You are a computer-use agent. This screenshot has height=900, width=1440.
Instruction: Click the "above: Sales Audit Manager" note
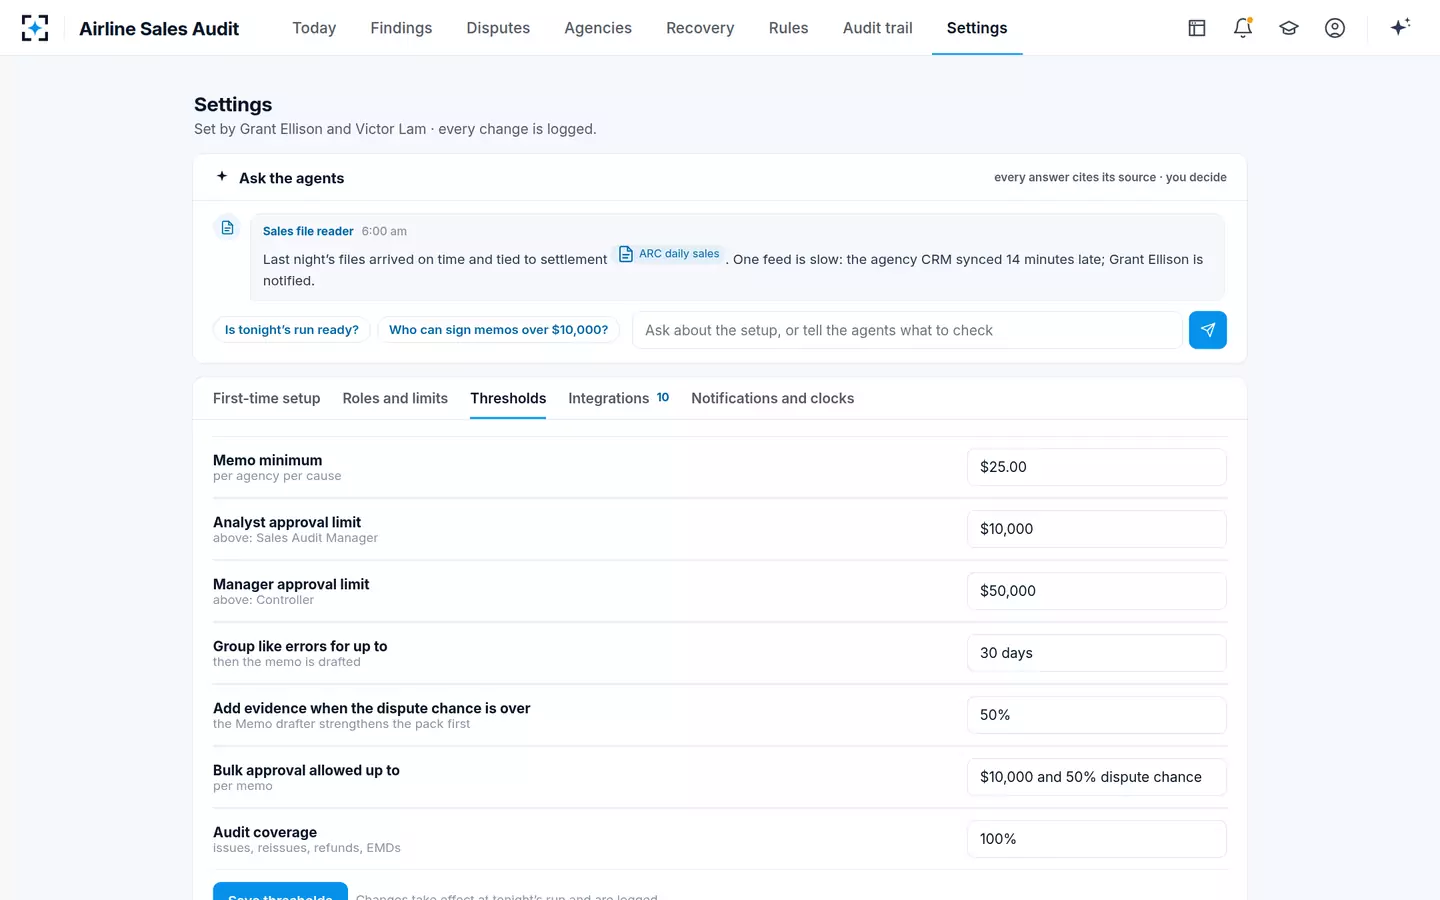(295, 538)
